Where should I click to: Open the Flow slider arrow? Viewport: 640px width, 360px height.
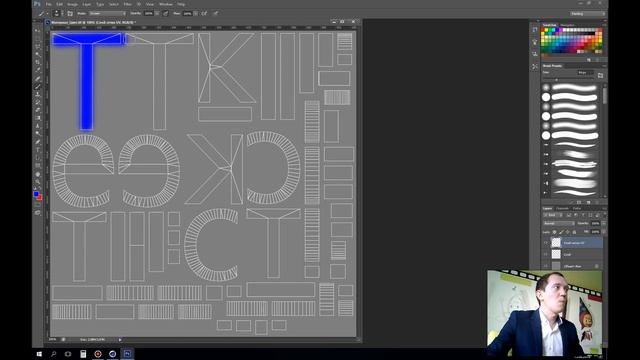tap(195, 13)
